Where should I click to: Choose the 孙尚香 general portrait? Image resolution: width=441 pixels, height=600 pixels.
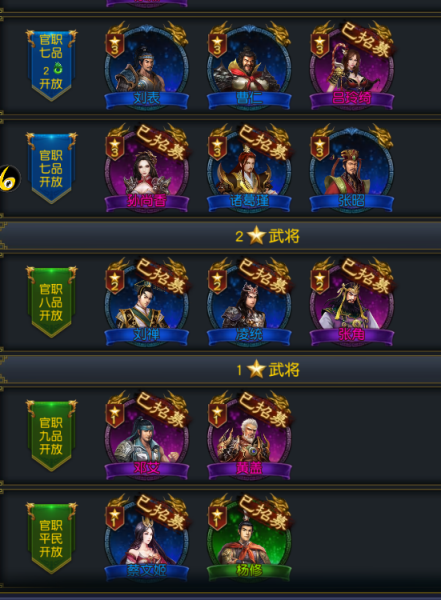147,168
